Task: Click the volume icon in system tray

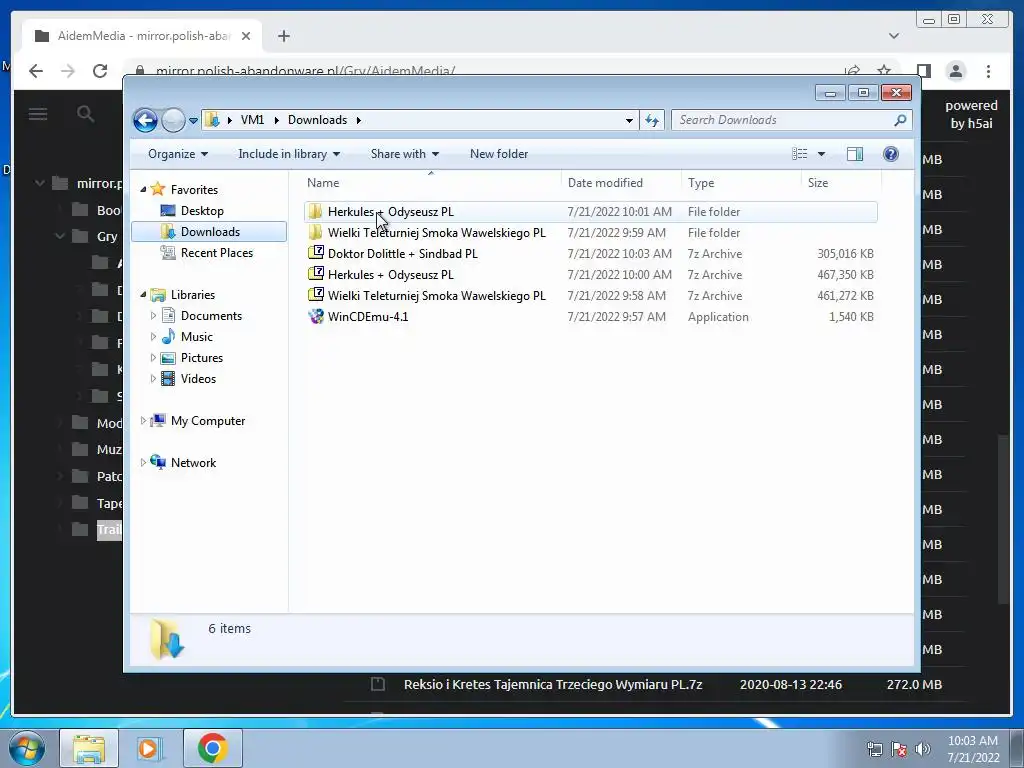Action: [923, 749]
